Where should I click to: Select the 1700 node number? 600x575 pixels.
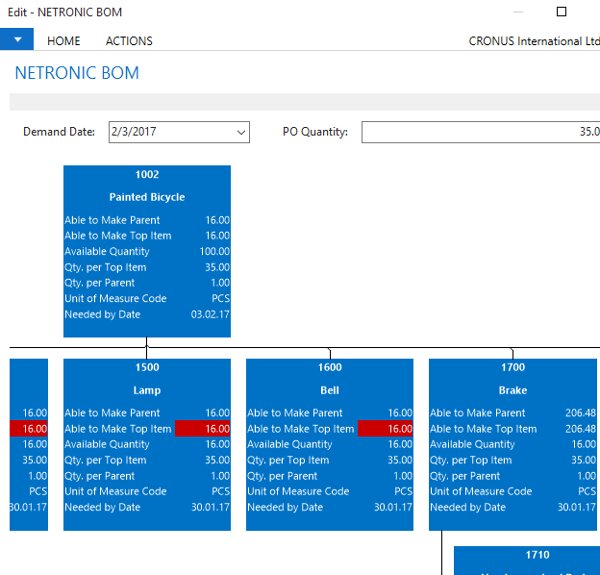pyautogui.click(x=513, y=368)
